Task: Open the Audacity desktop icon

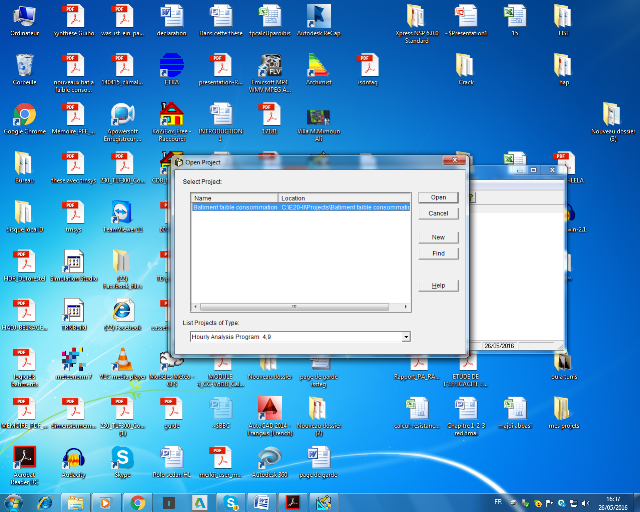Action: pos(73,458)
